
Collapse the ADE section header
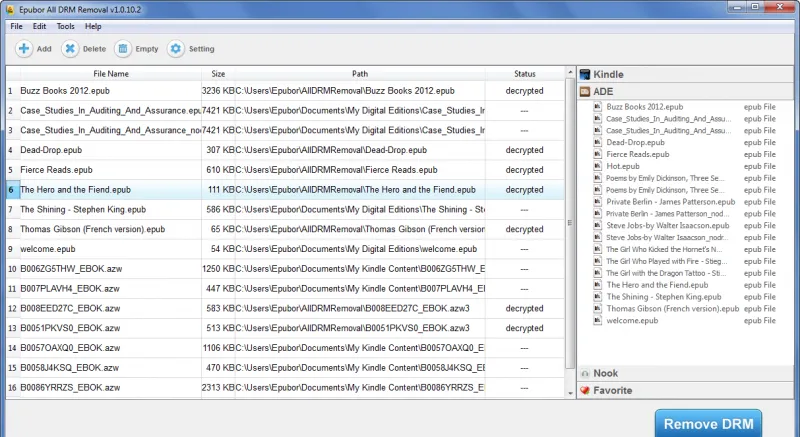click(685, 92)
